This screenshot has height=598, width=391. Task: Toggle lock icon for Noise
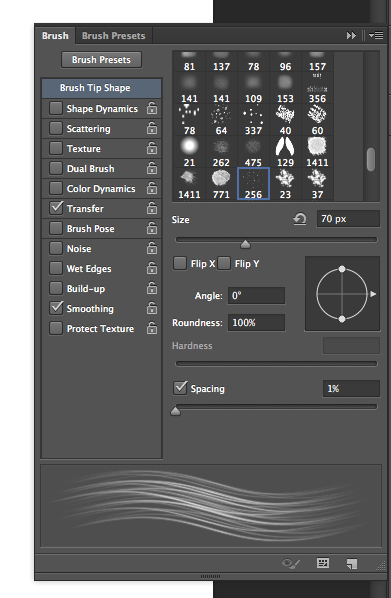[152, 248]
